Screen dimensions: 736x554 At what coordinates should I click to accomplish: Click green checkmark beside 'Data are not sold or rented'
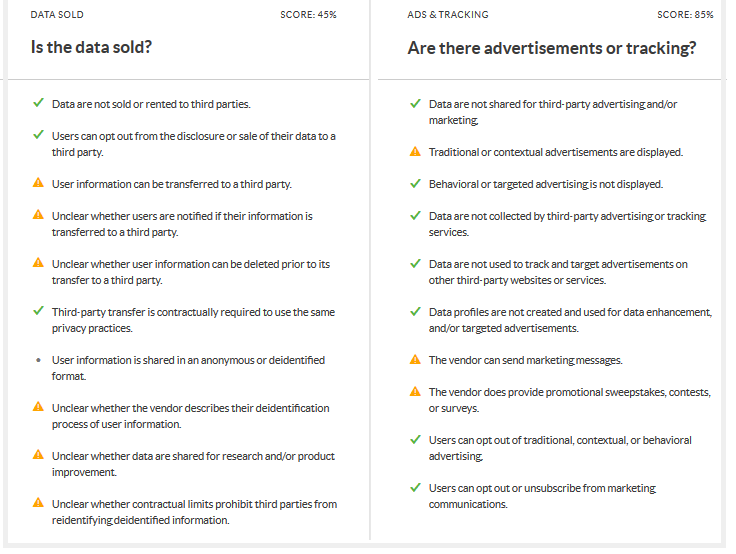point(38,103)
